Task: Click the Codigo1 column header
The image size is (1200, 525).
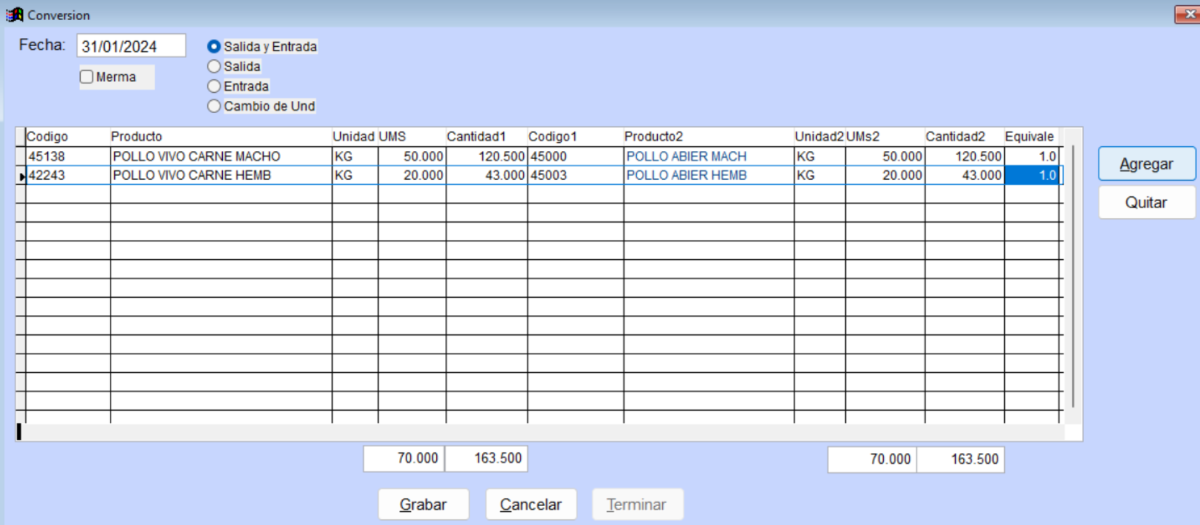Action: [575, 136]
